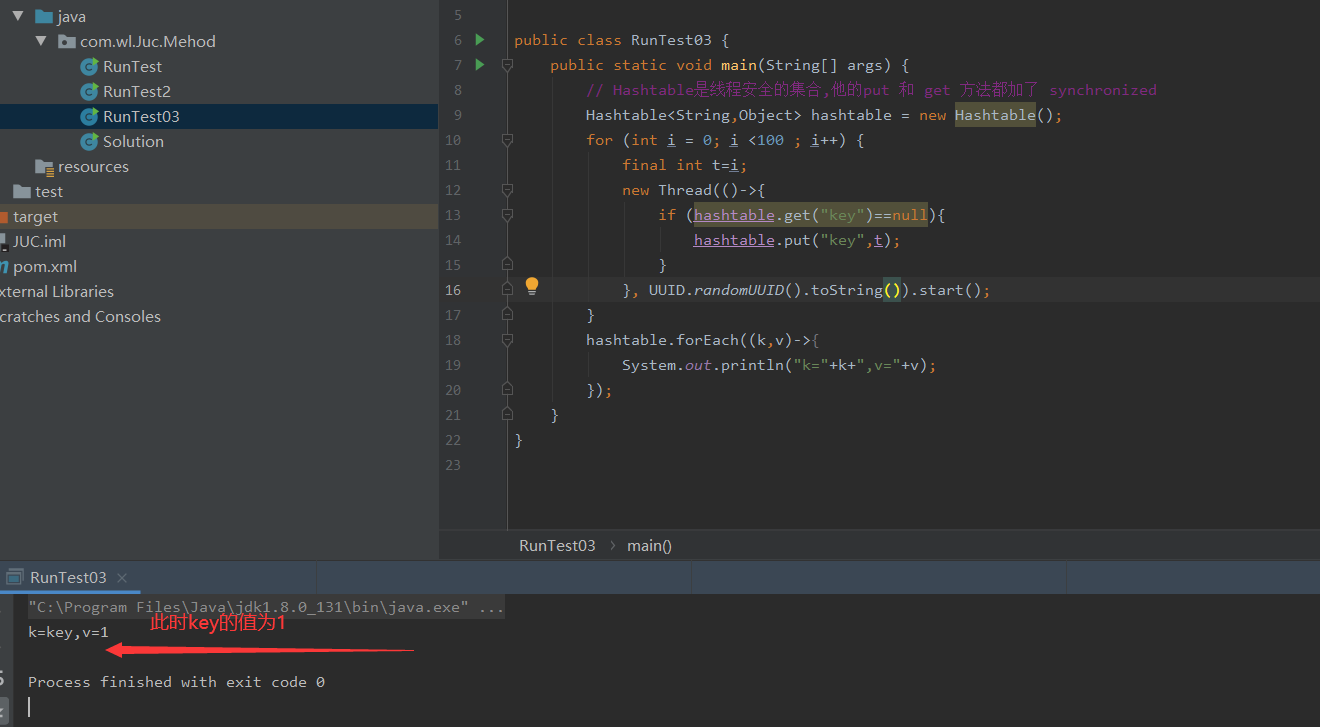Close the RunTest03 run tab
This screenshot has height=727, width=1320.
(122, 577)
